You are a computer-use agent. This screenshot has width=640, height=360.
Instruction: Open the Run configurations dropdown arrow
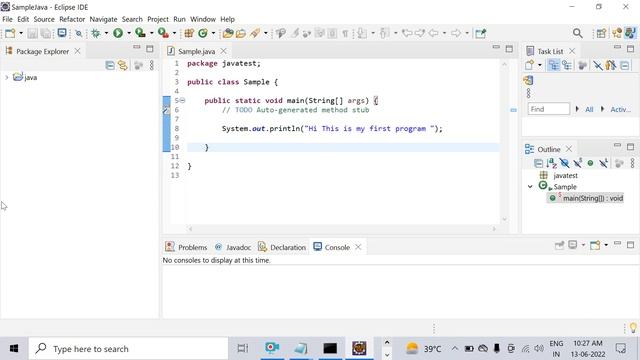tap(129, 33)
